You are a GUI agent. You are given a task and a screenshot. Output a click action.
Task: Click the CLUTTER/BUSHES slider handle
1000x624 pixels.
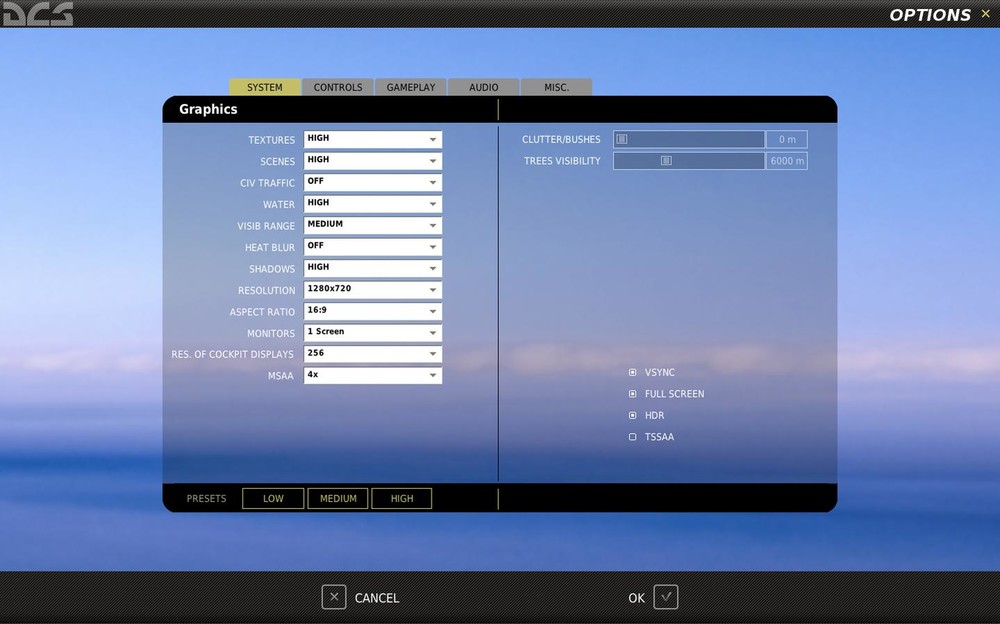622,139
